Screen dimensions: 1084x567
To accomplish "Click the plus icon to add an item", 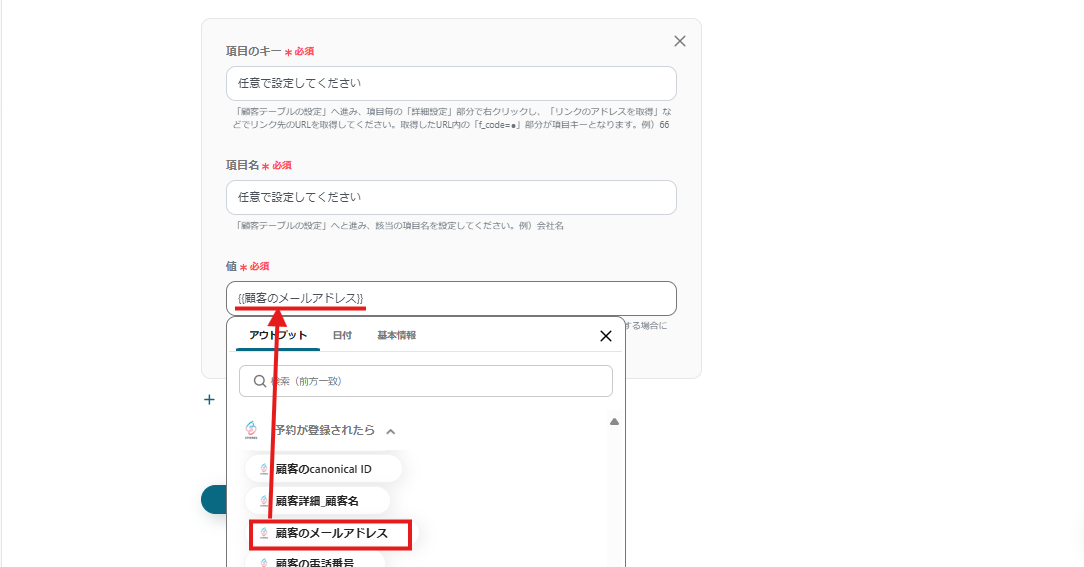I will pyautogui.click(x=209, y=400).
